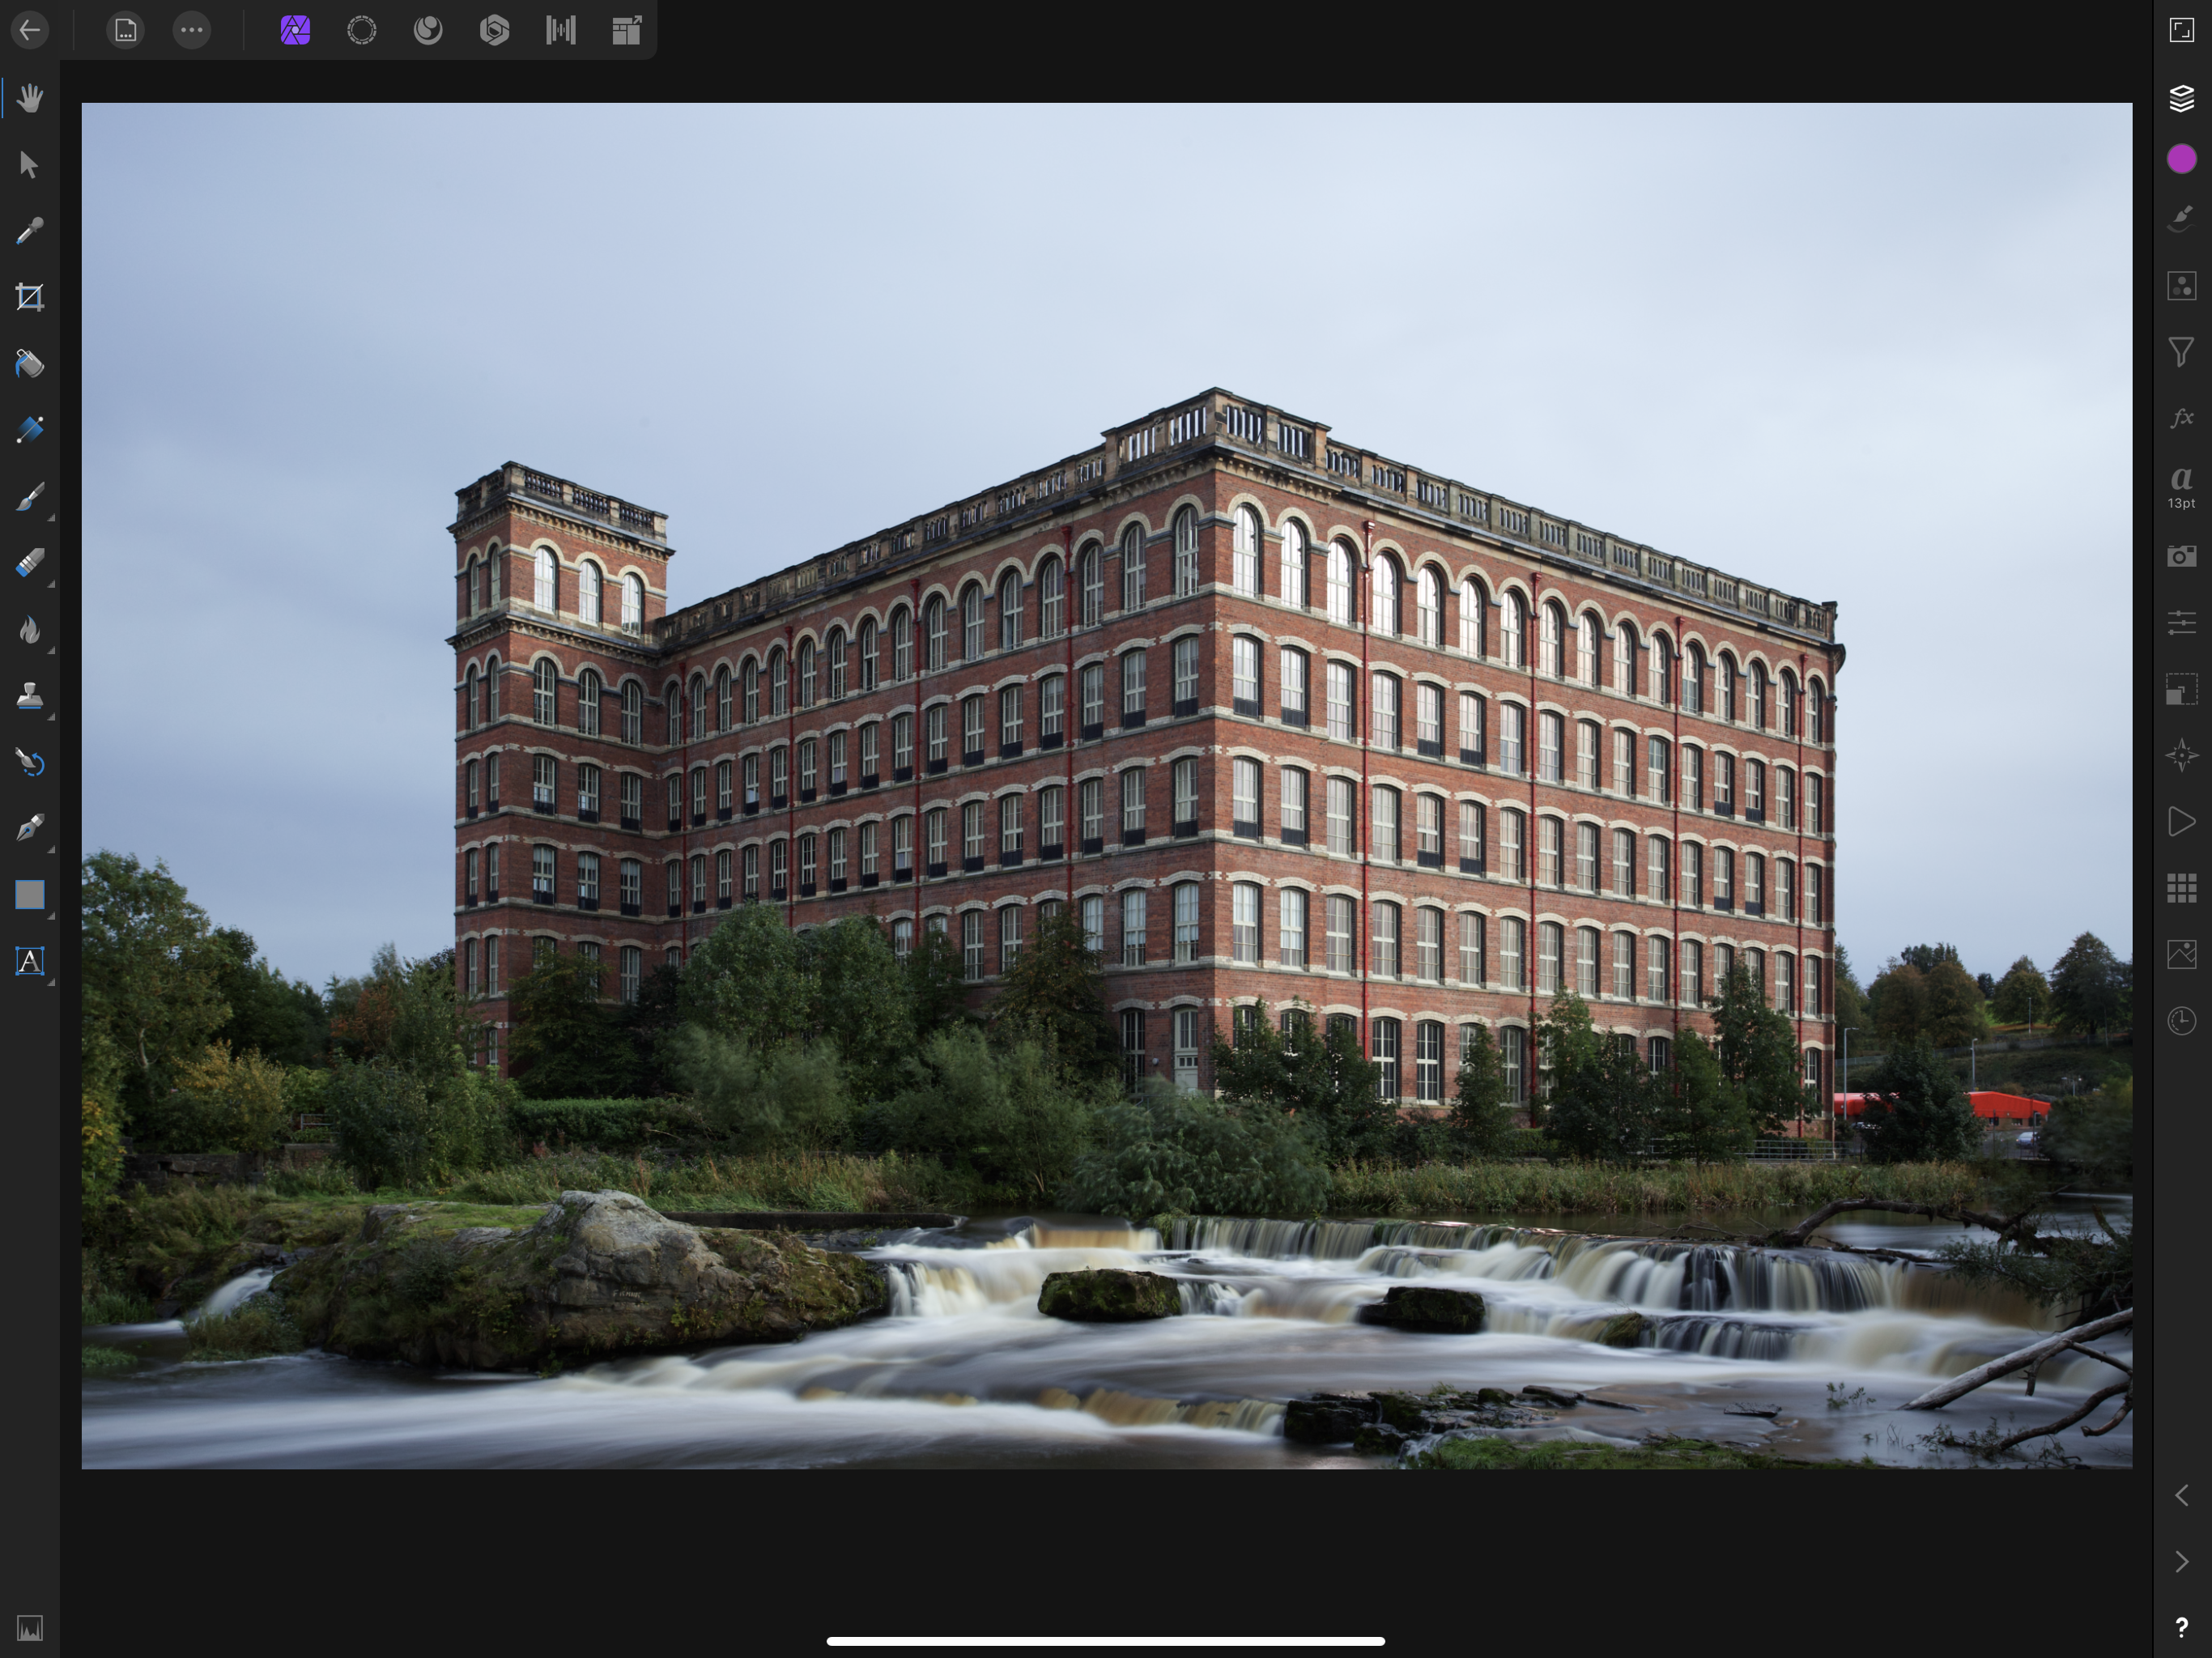
Task: Open the Layers studio
Action: coord(2181,98)
